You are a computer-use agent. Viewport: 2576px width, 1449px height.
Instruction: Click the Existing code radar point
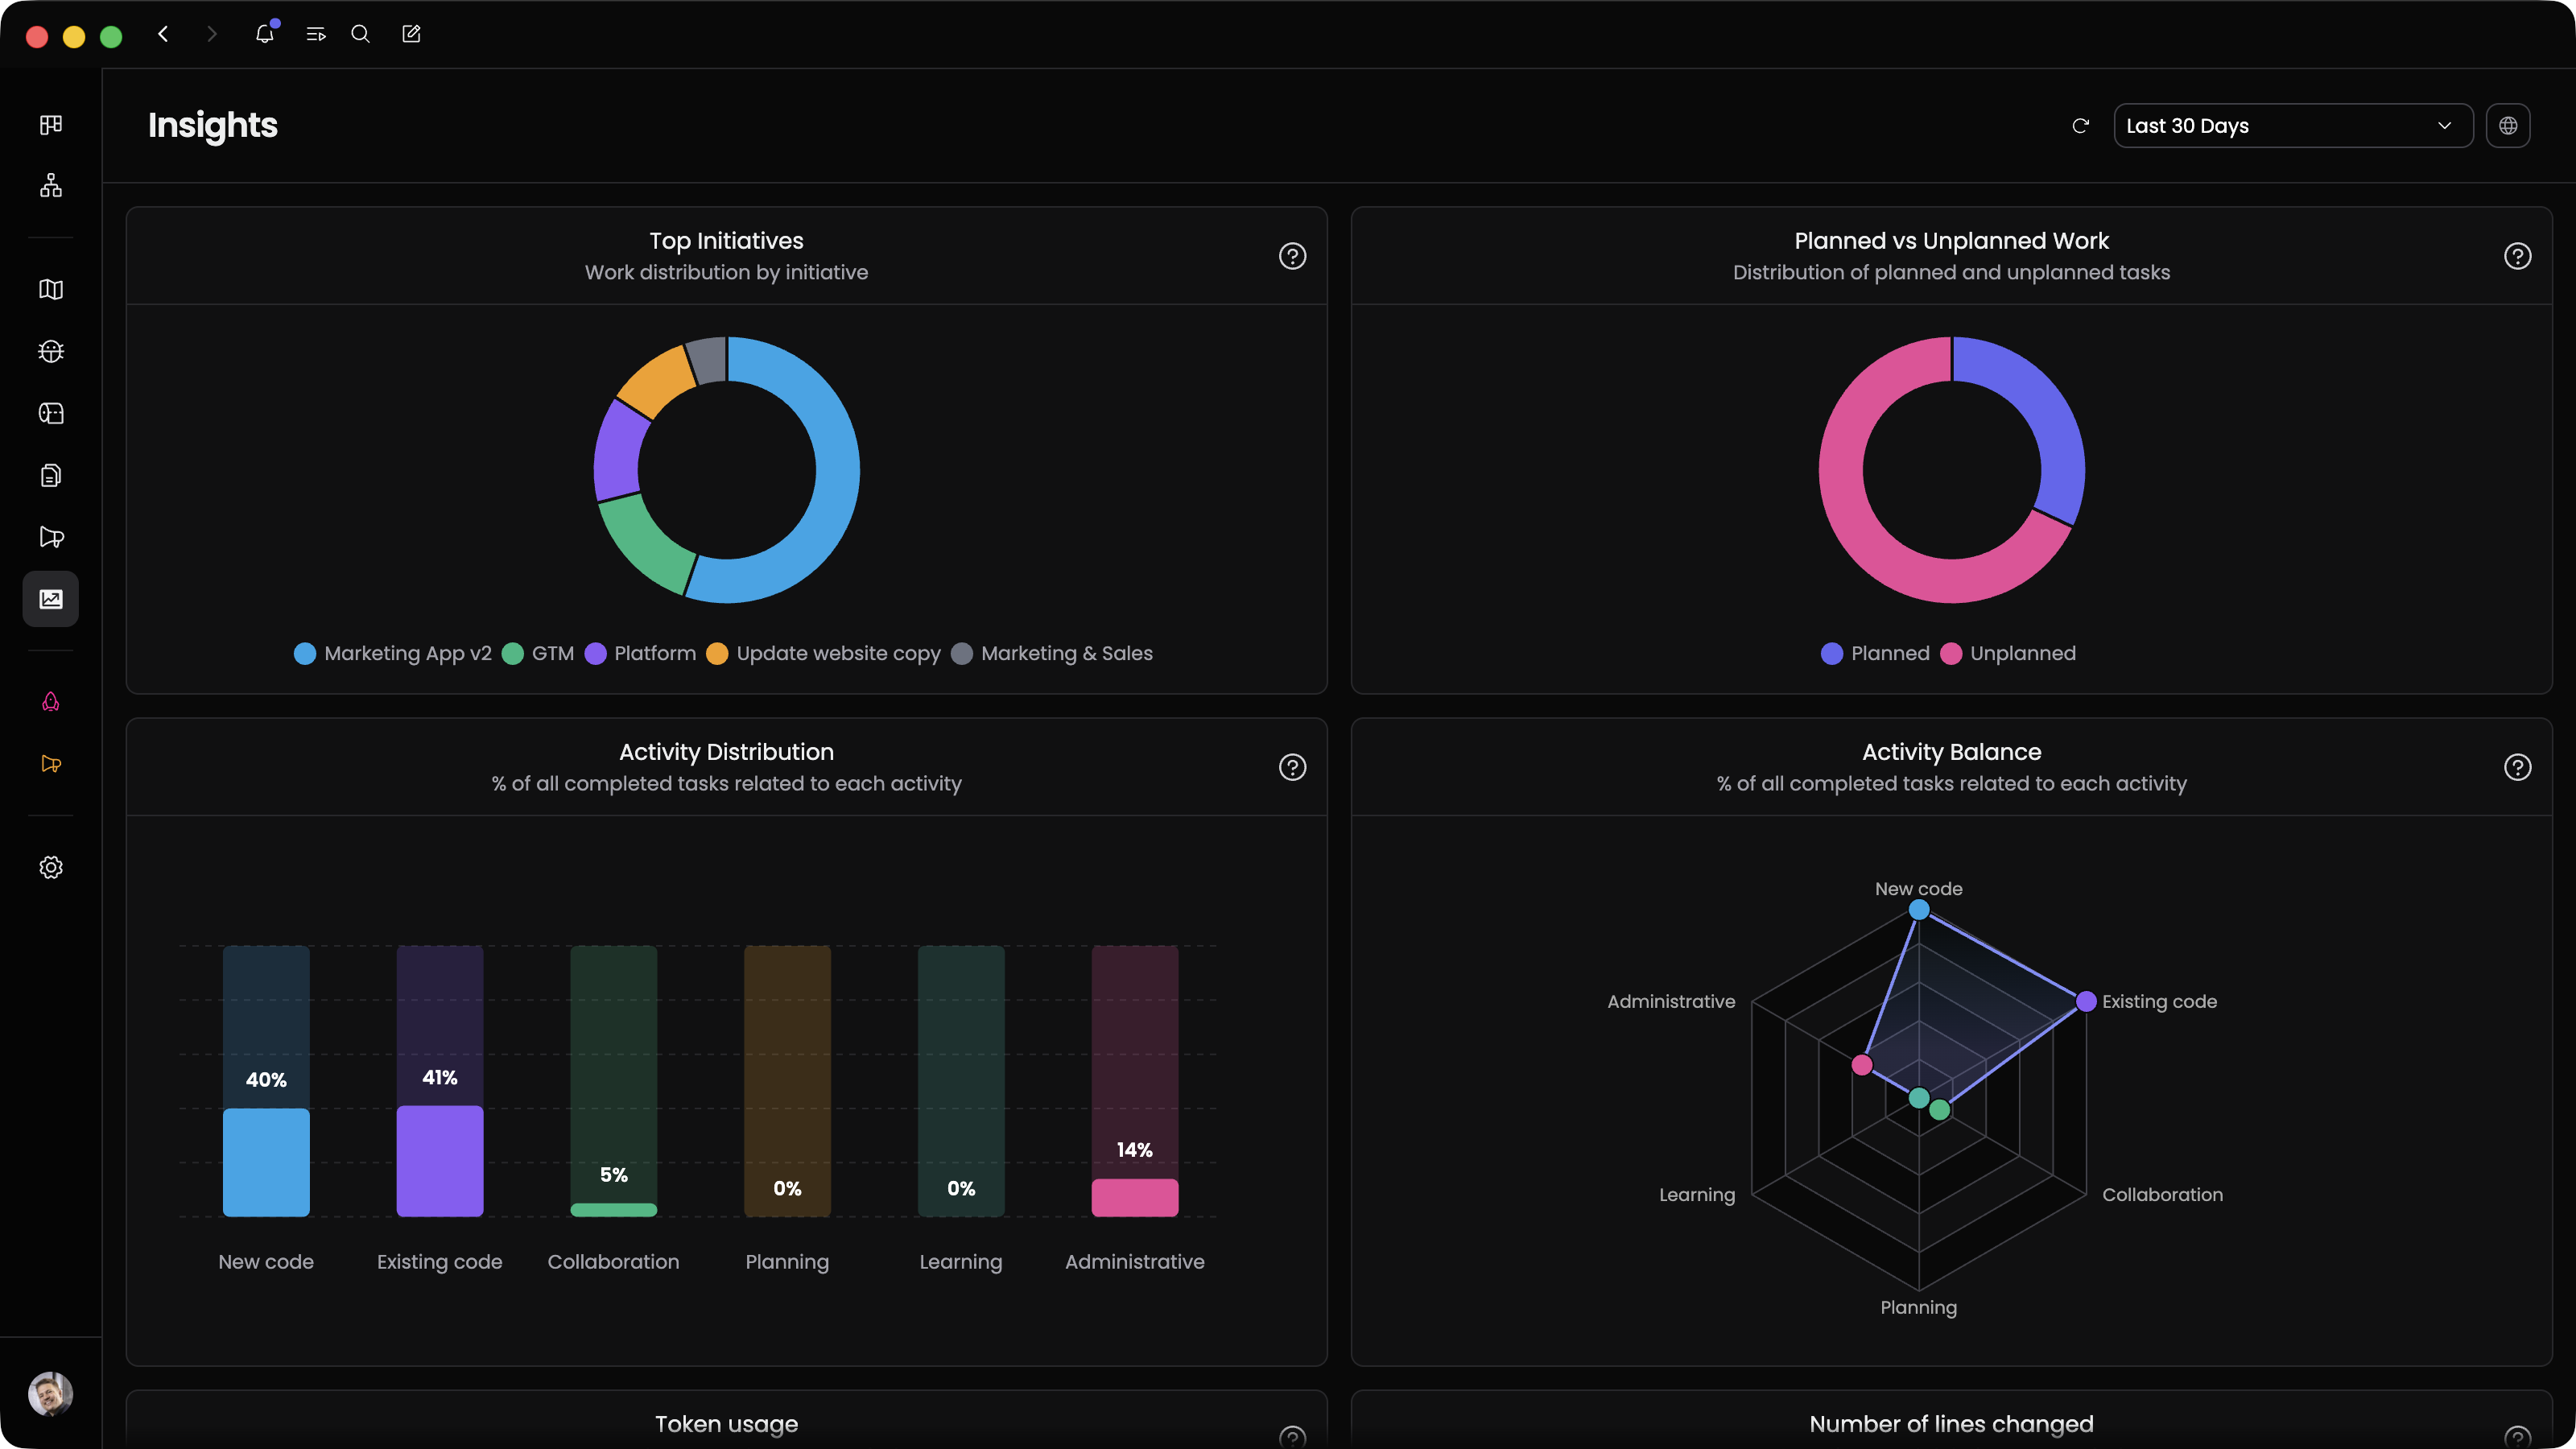click(x=2086, y=1001)
